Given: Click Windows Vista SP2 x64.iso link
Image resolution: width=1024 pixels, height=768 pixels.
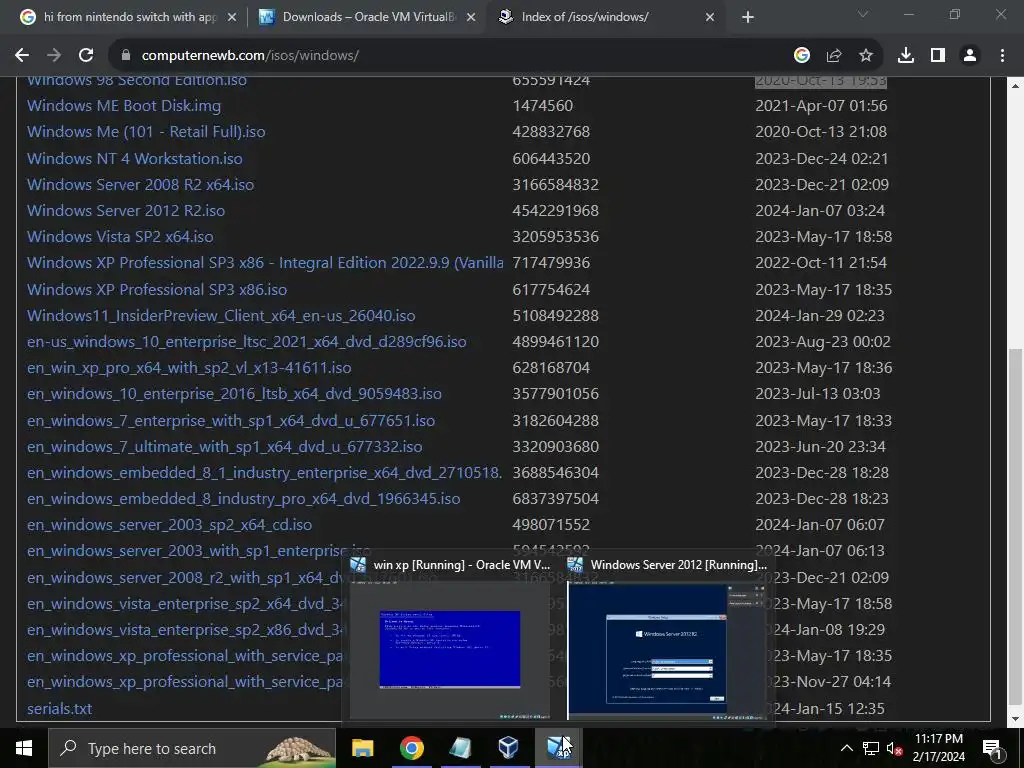Looking at the screenshot, I should coord(120,237).
